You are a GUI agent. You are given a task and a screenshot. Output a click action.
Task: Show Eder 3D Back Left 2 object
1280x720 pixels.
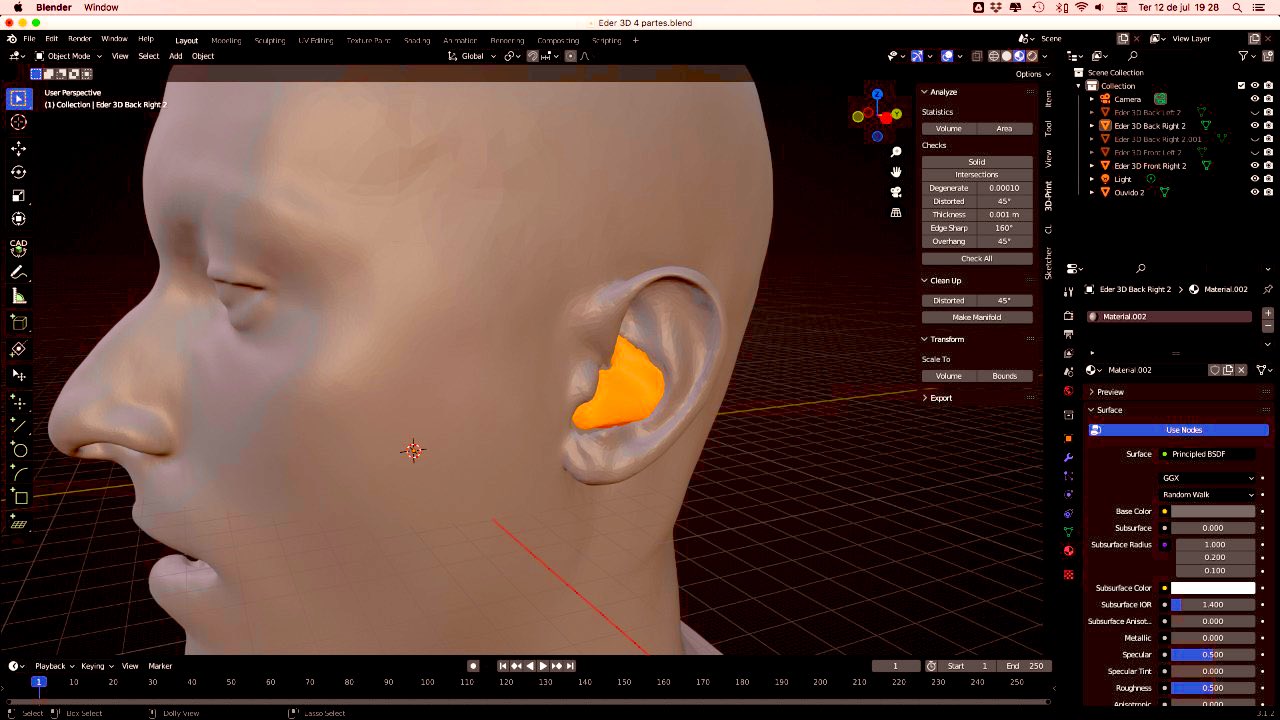1255,113
